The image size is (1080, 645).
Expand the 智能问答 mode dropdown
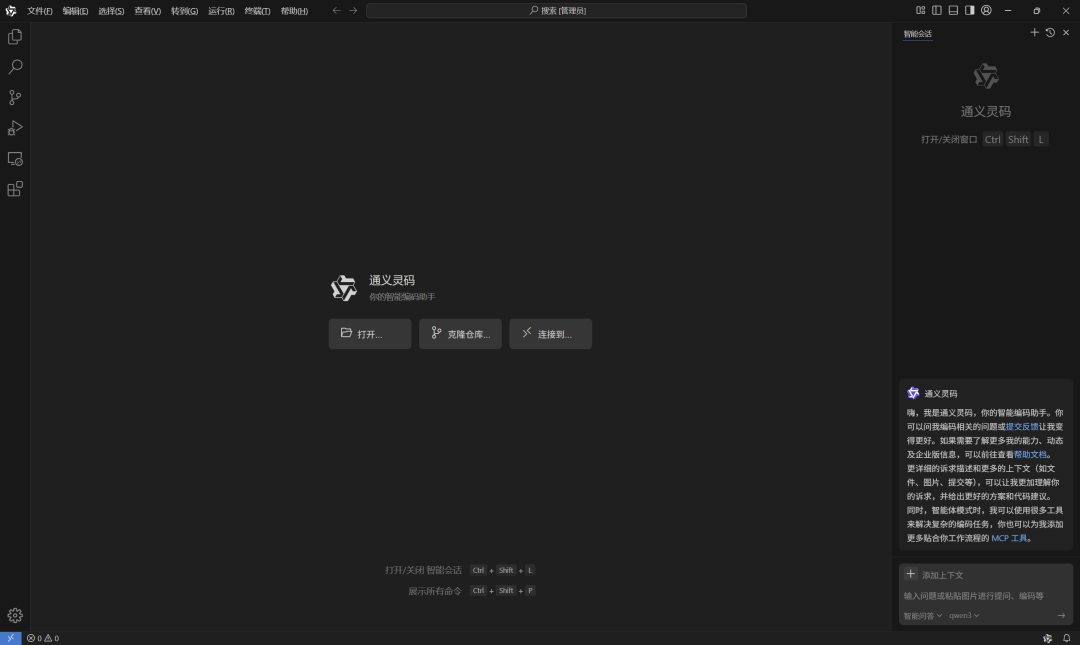[922, 615]
